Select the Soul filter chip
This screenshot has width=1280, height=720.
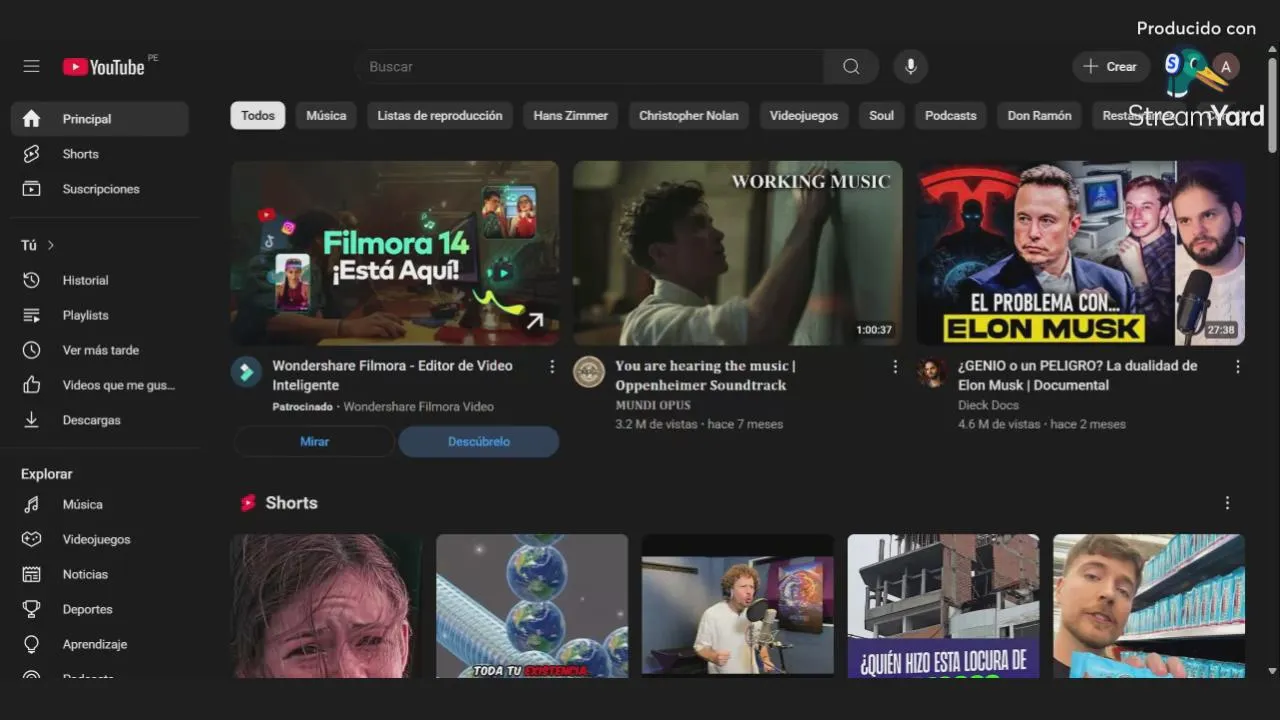pyautogui.click(x=882, y=116)
